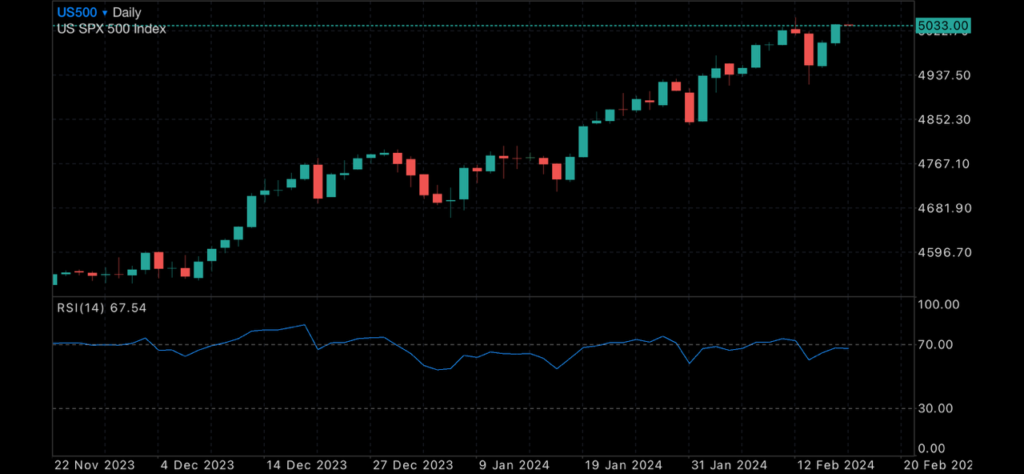Select the 4 Dec 2023 date label

click(x=199, y=465)
